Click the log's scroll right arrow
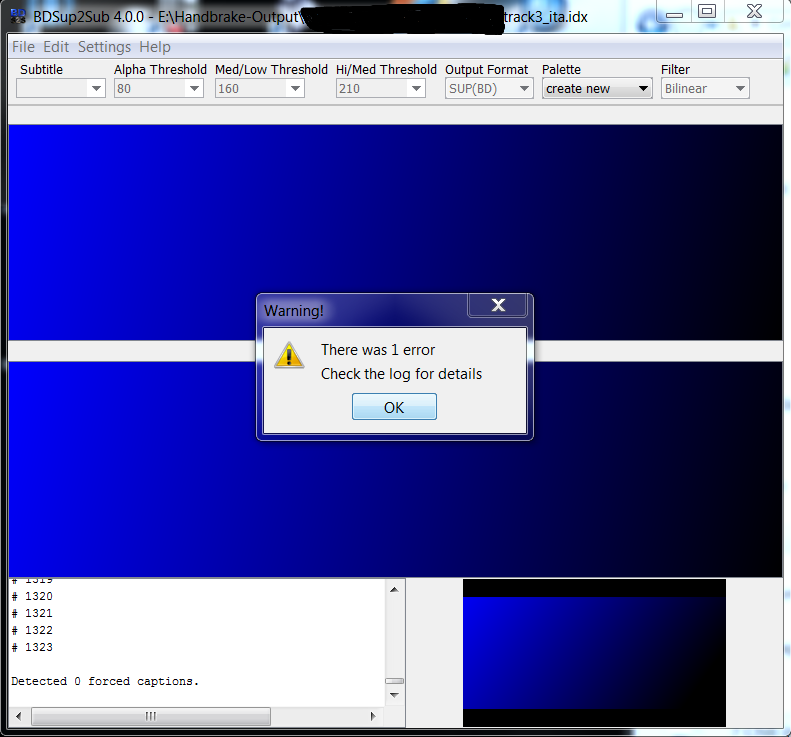791x737 pixels. [373, 716]
